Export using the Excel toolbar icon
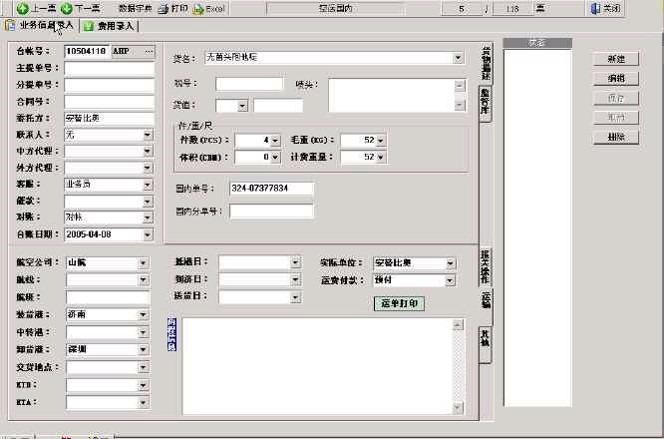664x439 pixels. pos(198,8)
